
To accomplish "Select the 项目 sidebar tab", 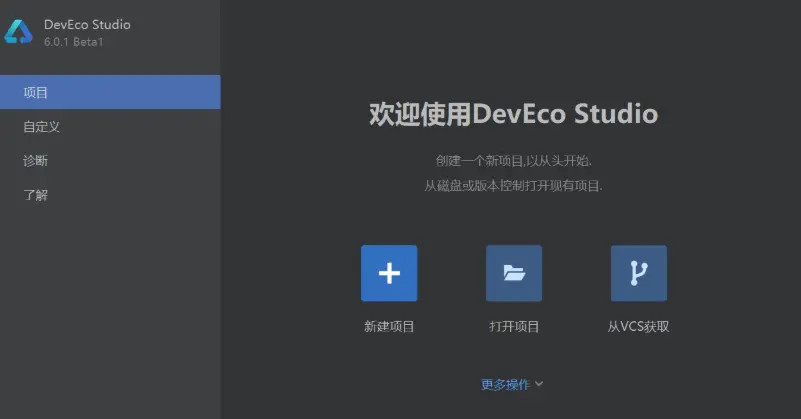I will tap(110, 92).
